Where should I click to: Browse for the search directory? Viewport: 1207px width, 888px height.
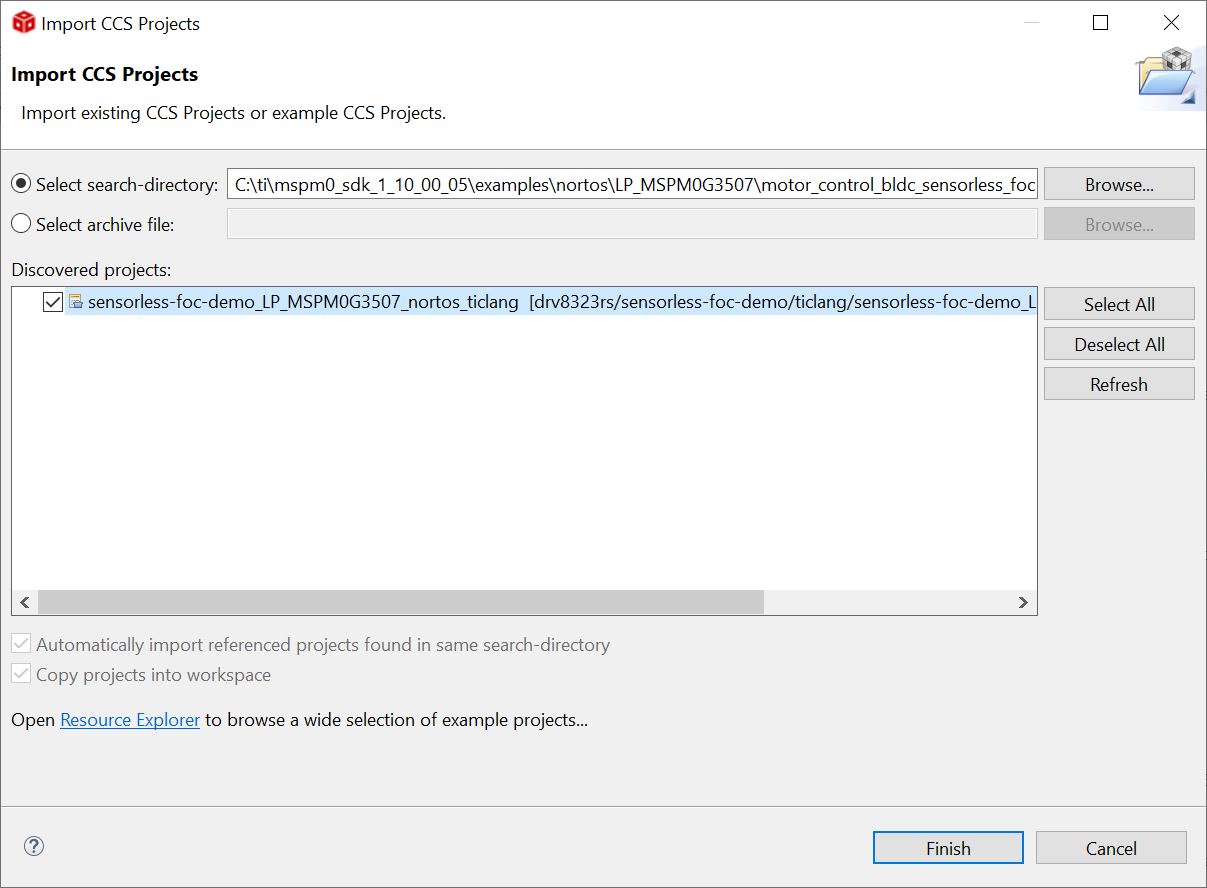pyautogui.click(x=1118, y=184)
